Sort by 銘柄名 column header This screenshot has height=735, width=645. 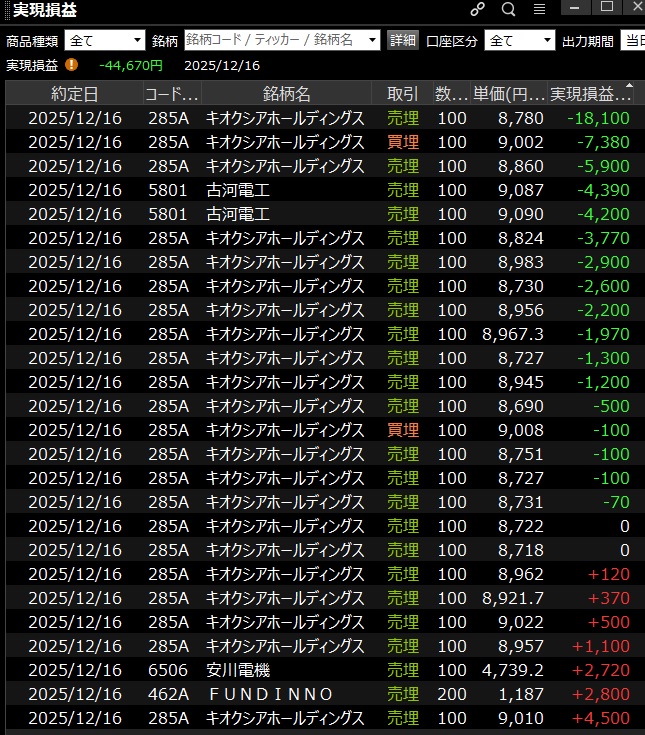pyautogui.click(x=286, y=94)
